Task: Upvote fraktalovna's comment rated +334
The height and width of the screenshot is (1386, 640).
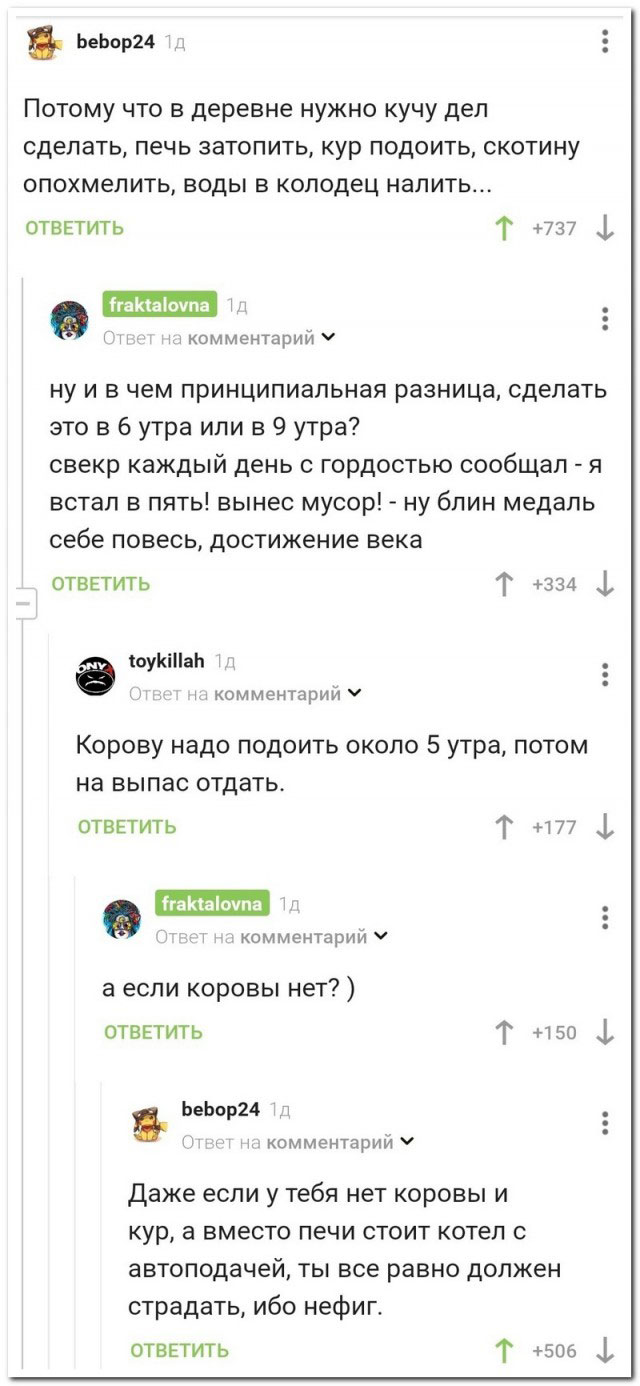Action: (502, 584)
